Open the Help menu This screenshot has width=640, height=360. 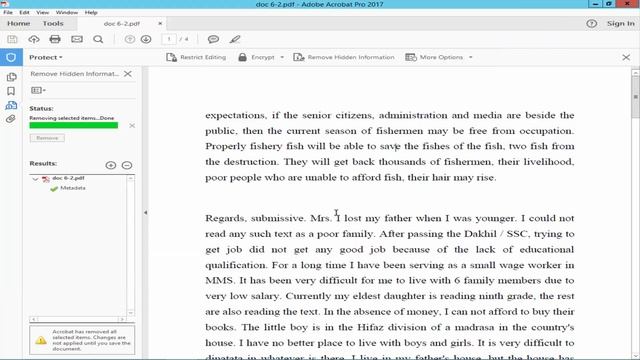point(91,13)
